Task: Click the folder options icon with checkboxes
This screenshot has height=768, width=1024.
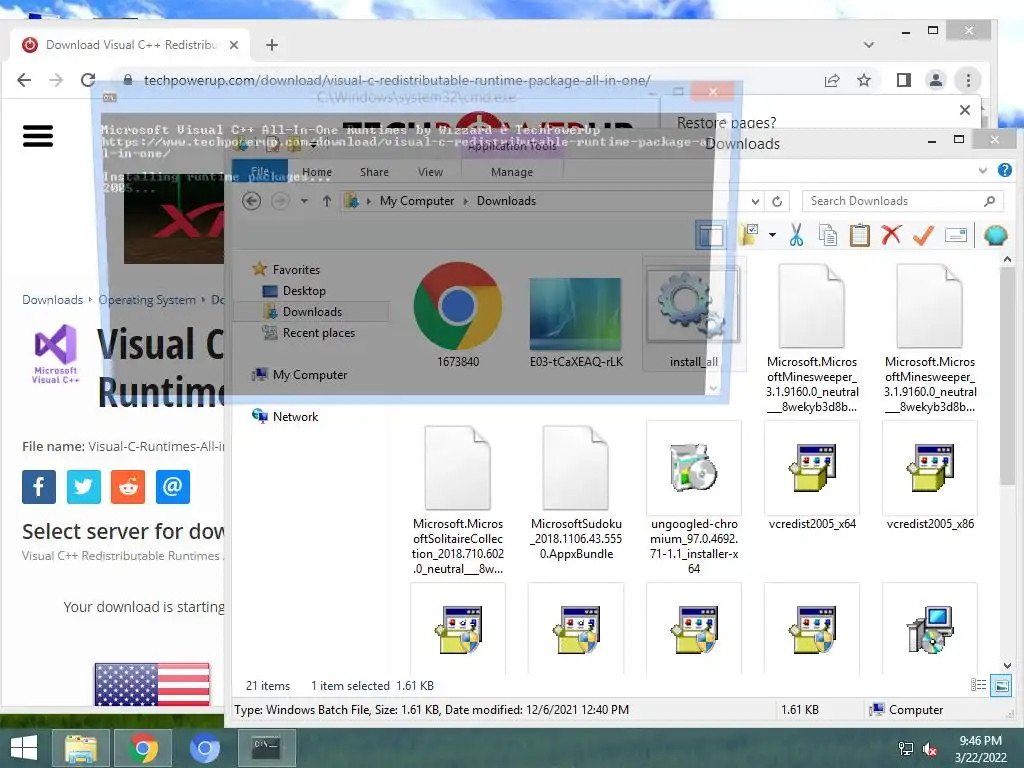Action: [748, 235]
